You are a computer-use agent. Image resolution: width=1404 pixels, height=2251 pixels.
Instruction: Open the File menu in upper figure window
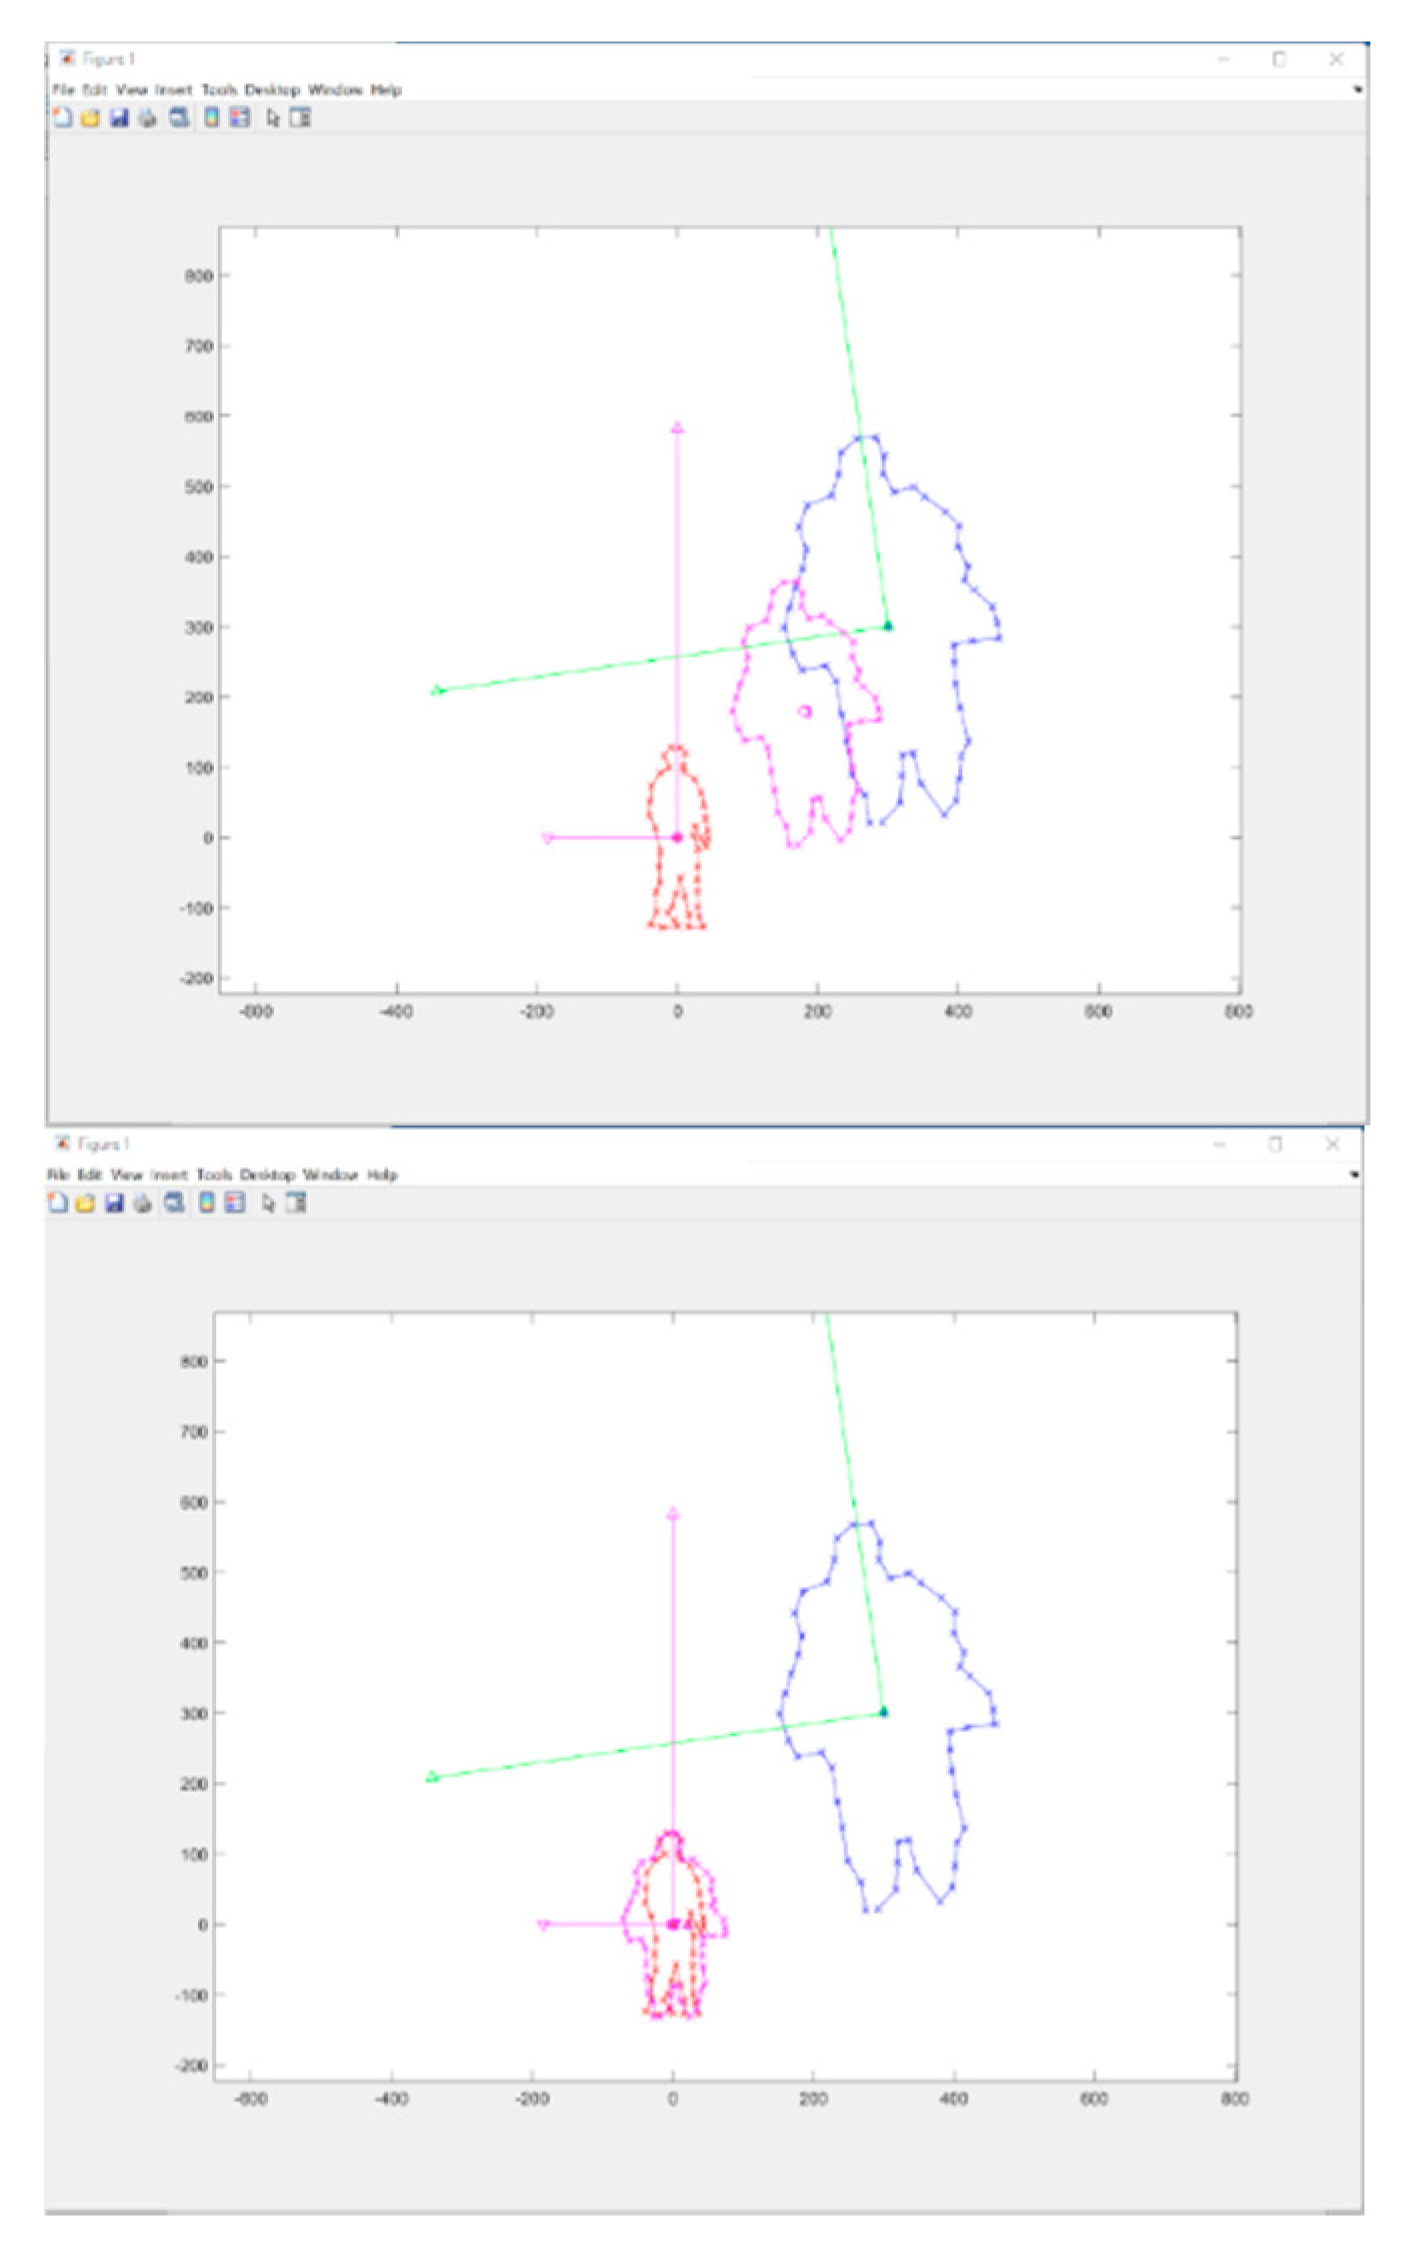point(63,90)
